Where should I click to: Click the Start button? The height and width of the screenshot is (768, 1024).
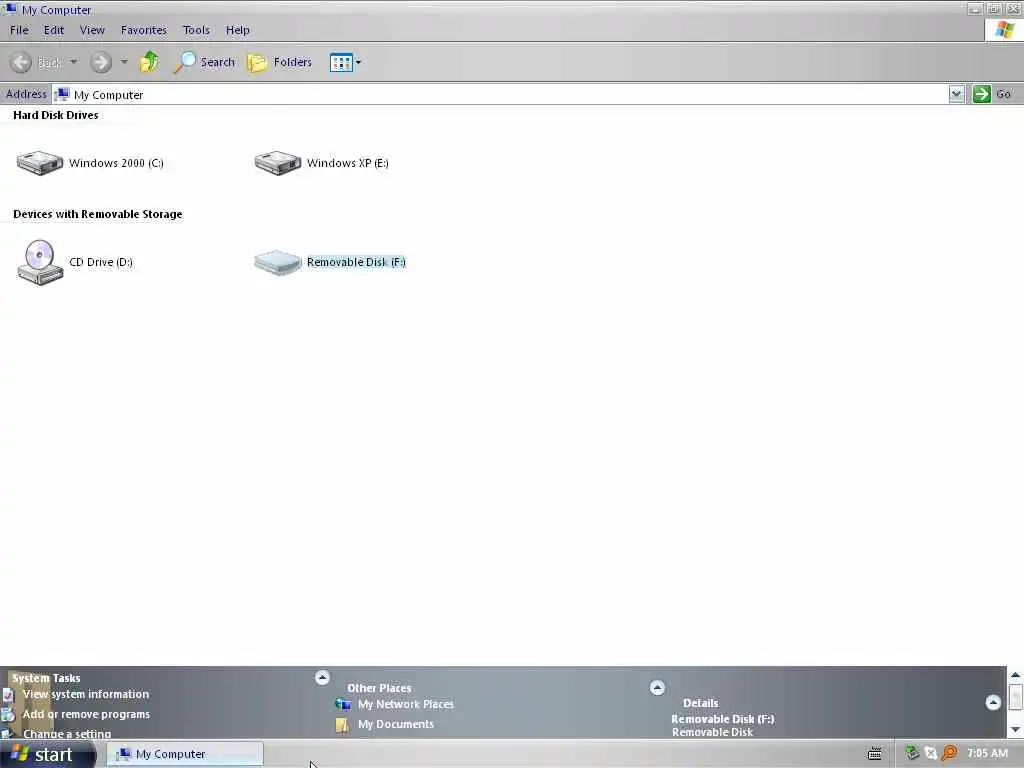pyautogui.click(x=48, y=754)
